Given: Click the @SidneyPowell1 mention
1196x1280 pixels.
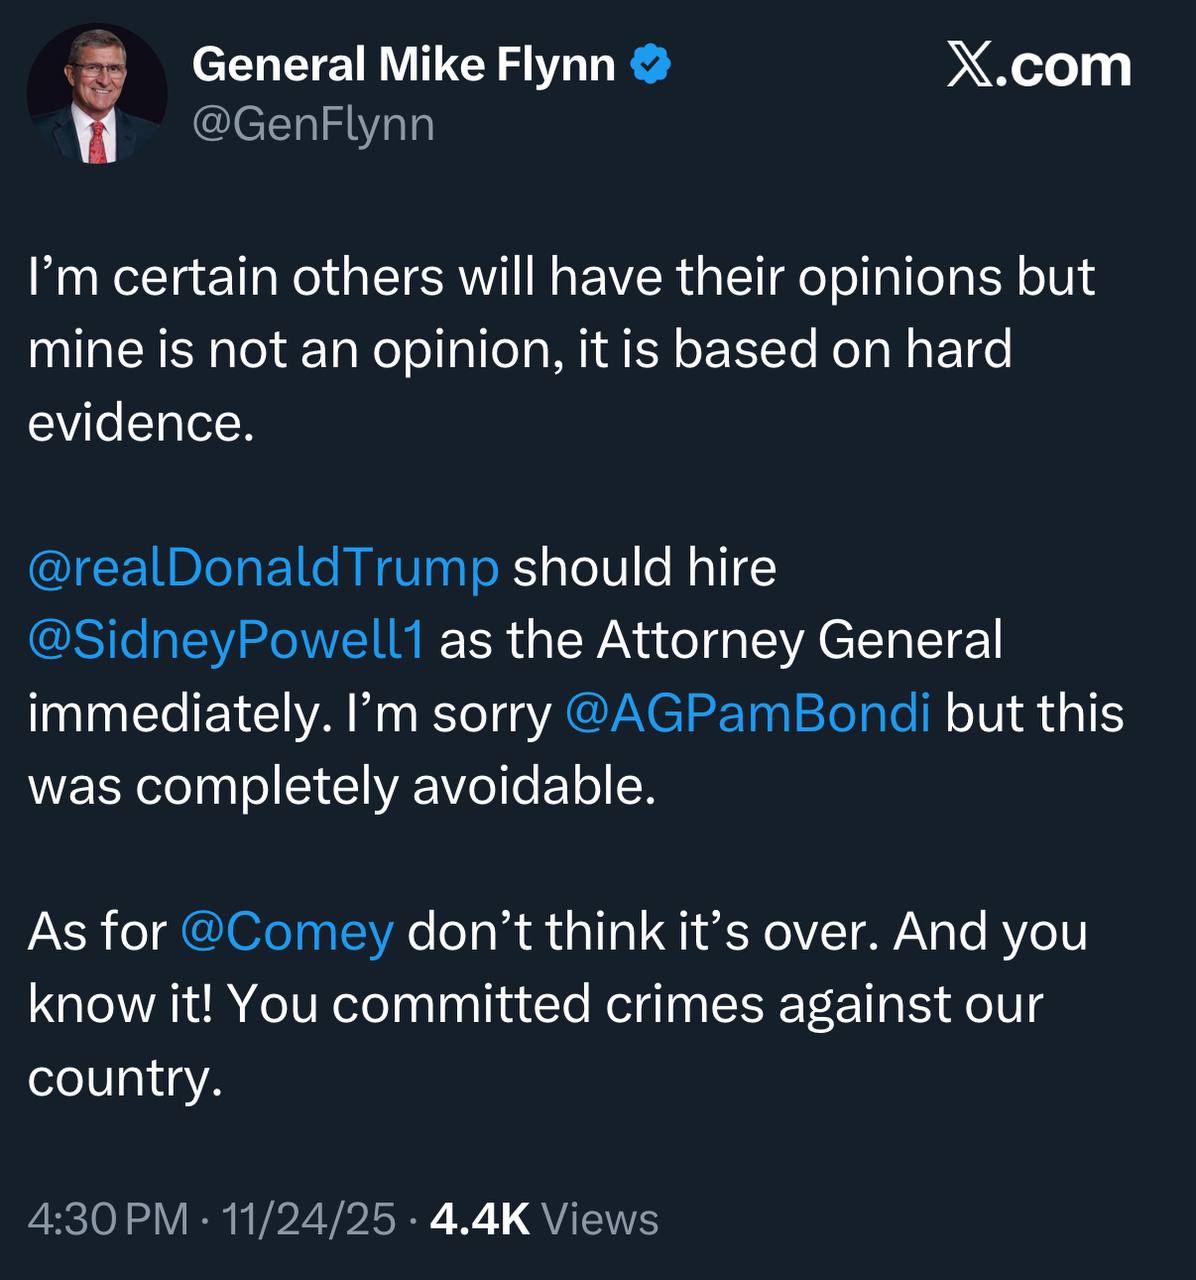Looking at the screenshot, I should coord(227,641).
